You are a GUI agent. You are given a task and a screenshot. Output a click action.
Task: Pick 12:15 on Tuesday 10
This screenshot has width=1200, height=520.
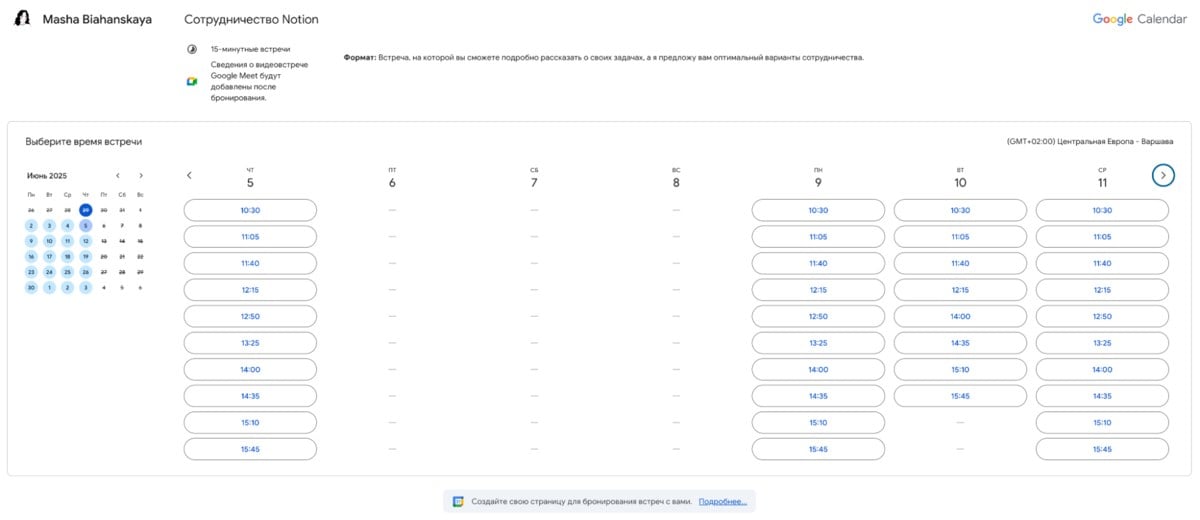click(960, 290)
